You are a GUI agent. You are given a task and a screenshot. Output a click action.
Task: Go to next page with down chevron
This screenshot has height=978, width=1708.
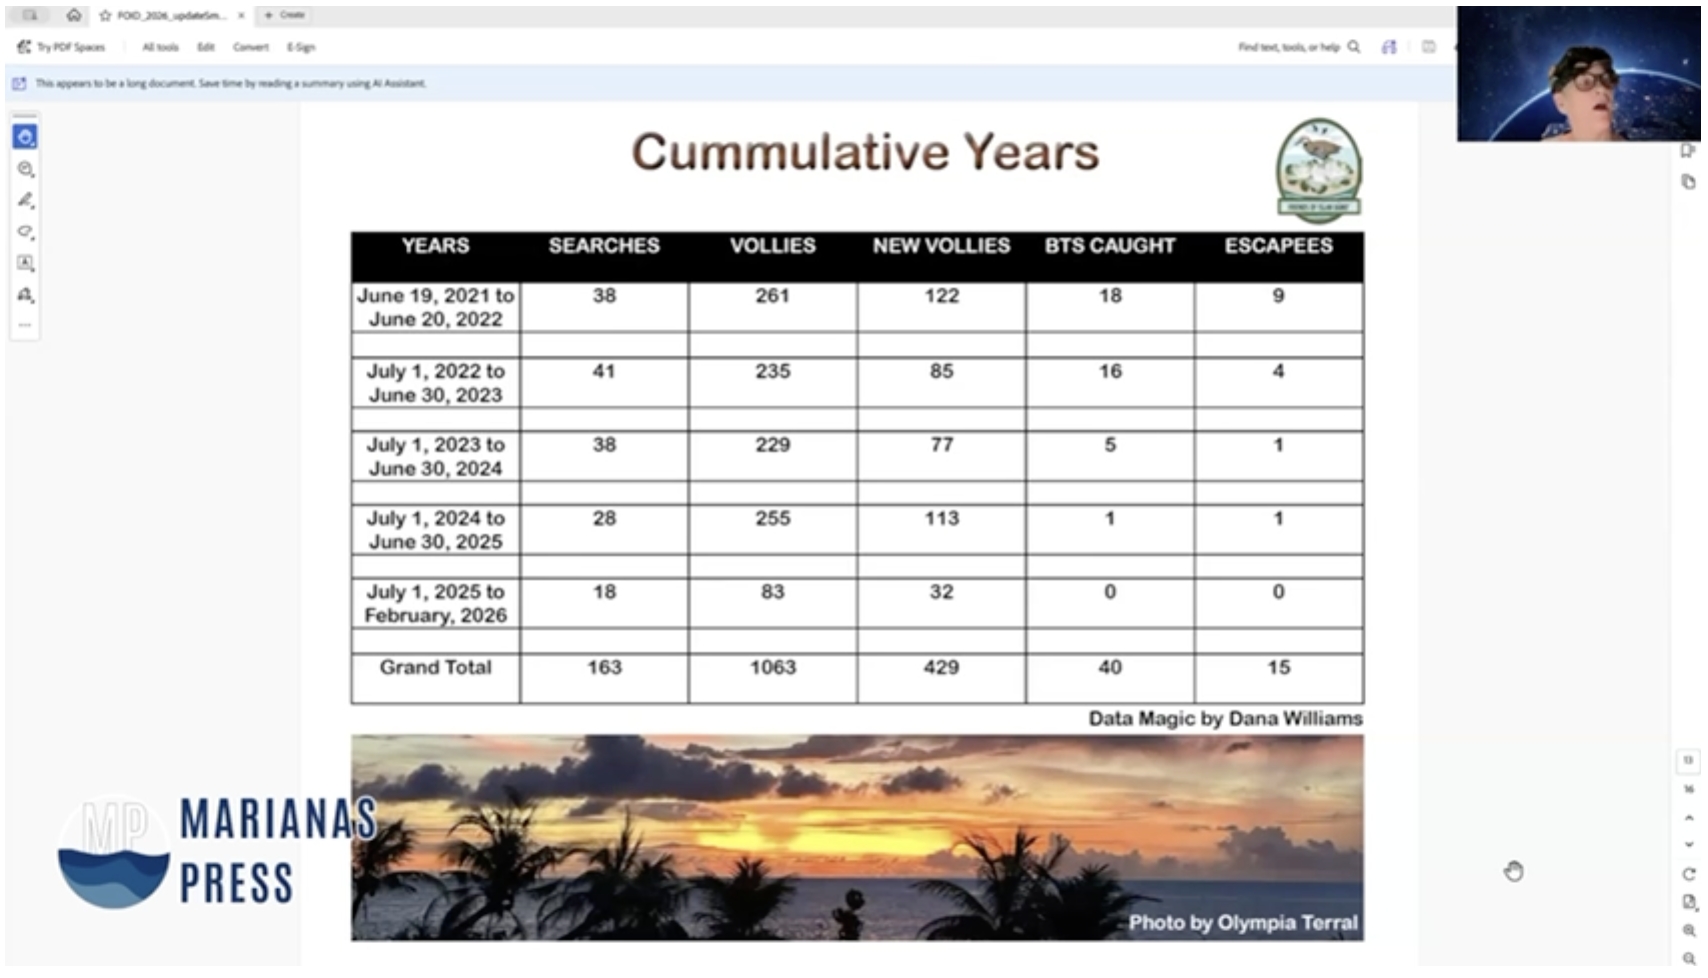click(x=1688, y=845)
